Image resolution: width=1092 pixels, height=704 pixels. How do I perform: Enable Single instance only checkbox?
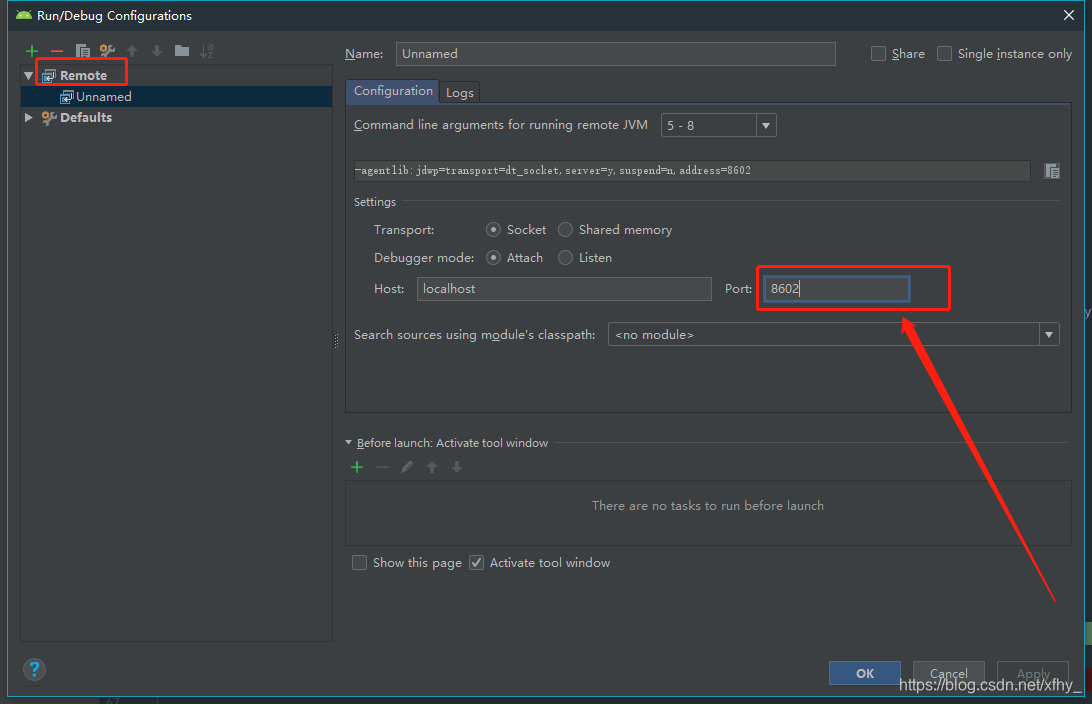944,54
